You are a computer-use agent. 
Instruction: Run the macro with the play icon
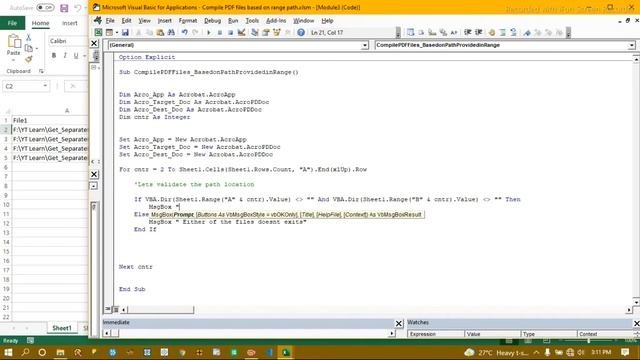pos(209,32)
